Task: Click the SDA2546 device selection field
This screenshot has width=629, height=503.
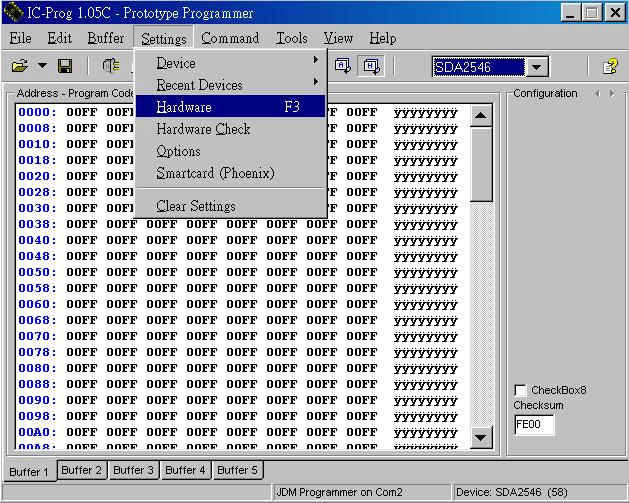Action: [x=478, y=67]
